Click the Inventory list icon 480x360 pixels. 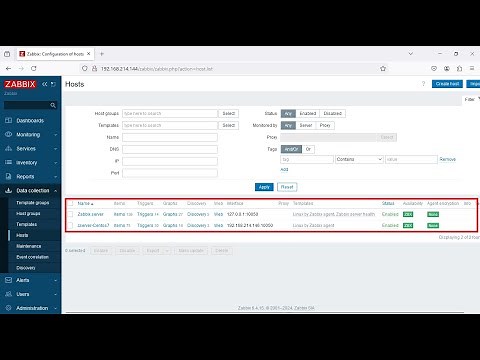tap(9, 162)
